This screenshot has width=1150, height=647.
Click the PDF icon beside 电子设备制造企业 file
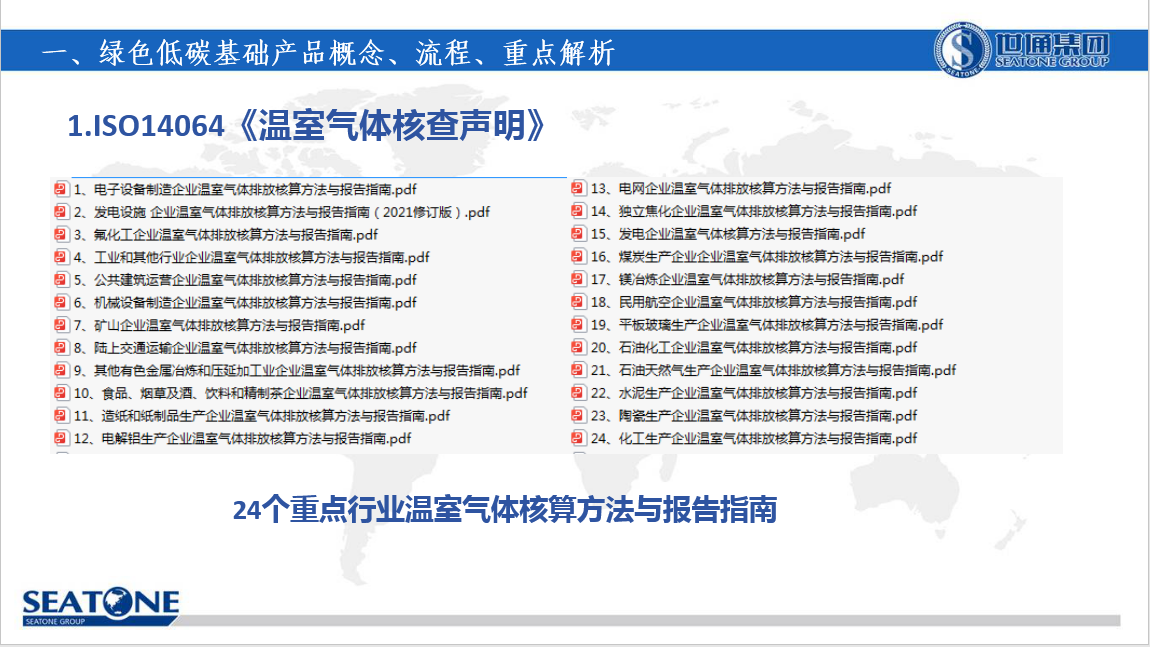point(60,189)
